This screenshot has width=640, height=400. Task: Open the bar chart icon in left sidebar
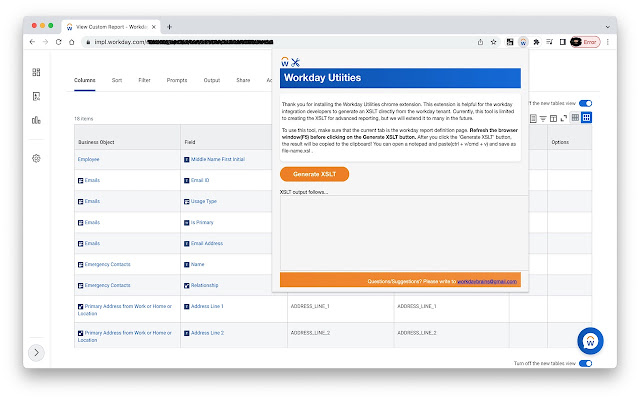coord(36,120)
